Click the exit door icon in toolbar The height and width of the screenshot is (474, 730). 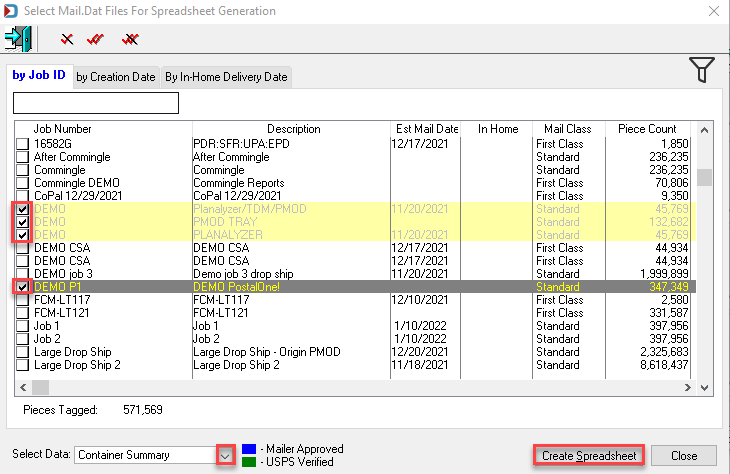click(x=18, y=39)
